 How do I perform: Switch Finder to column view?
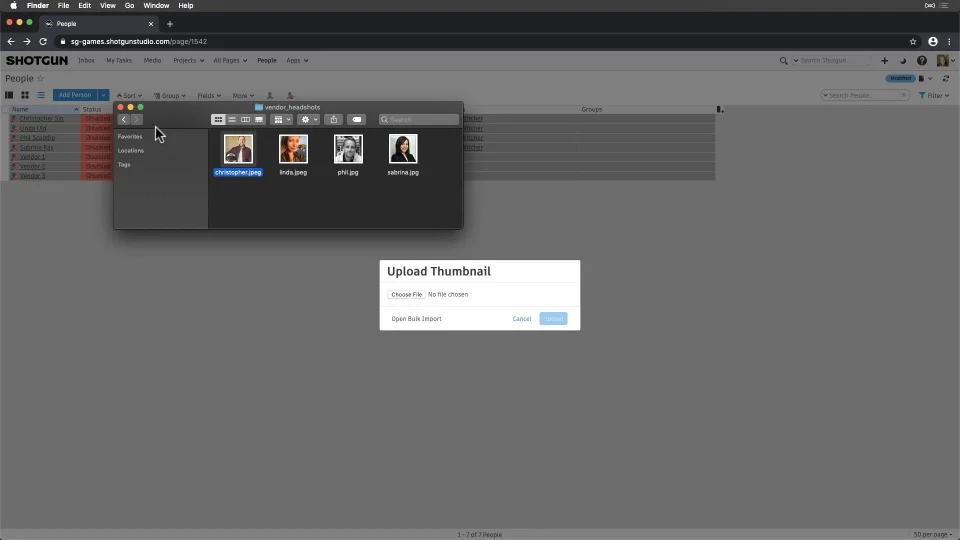tap(245, 119)
